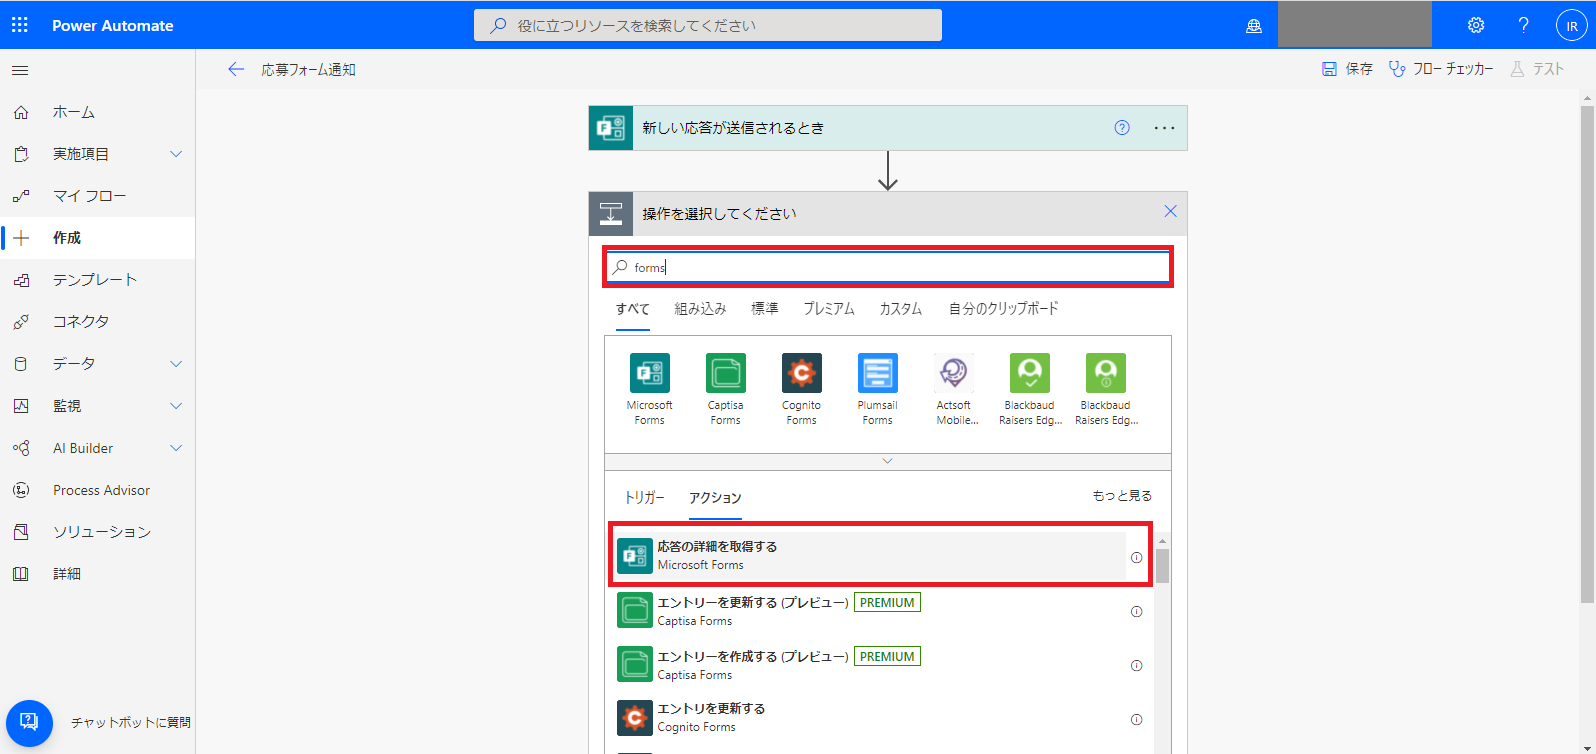Select エントリーを作成する (プレビュー) Captisa action
The image size is (1596, 754).
click(870, 664)
